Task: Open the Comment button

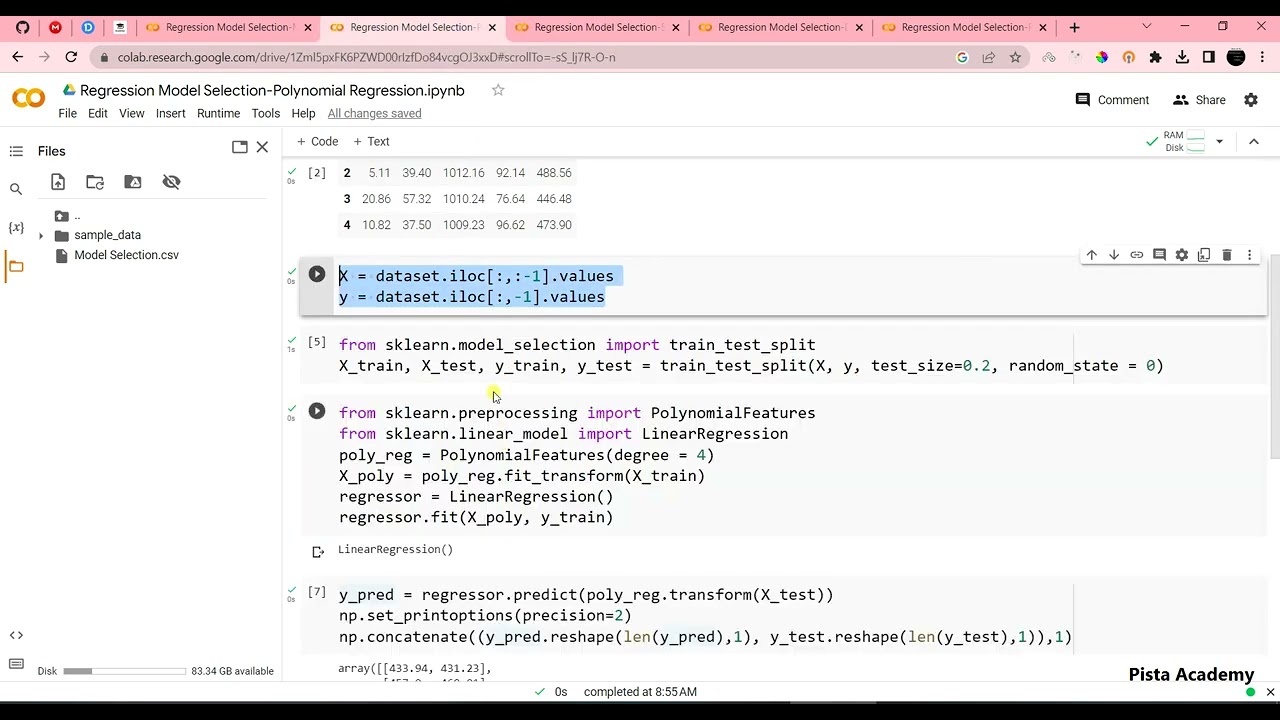Action: click(x=1112, y=100)
